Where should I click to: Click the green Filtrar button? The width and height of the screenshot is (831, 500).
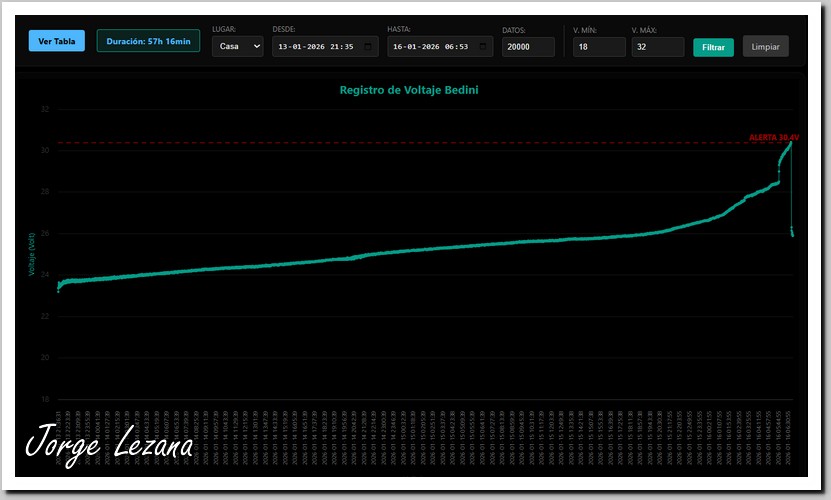pyautogui.click(x=713, y=47)
